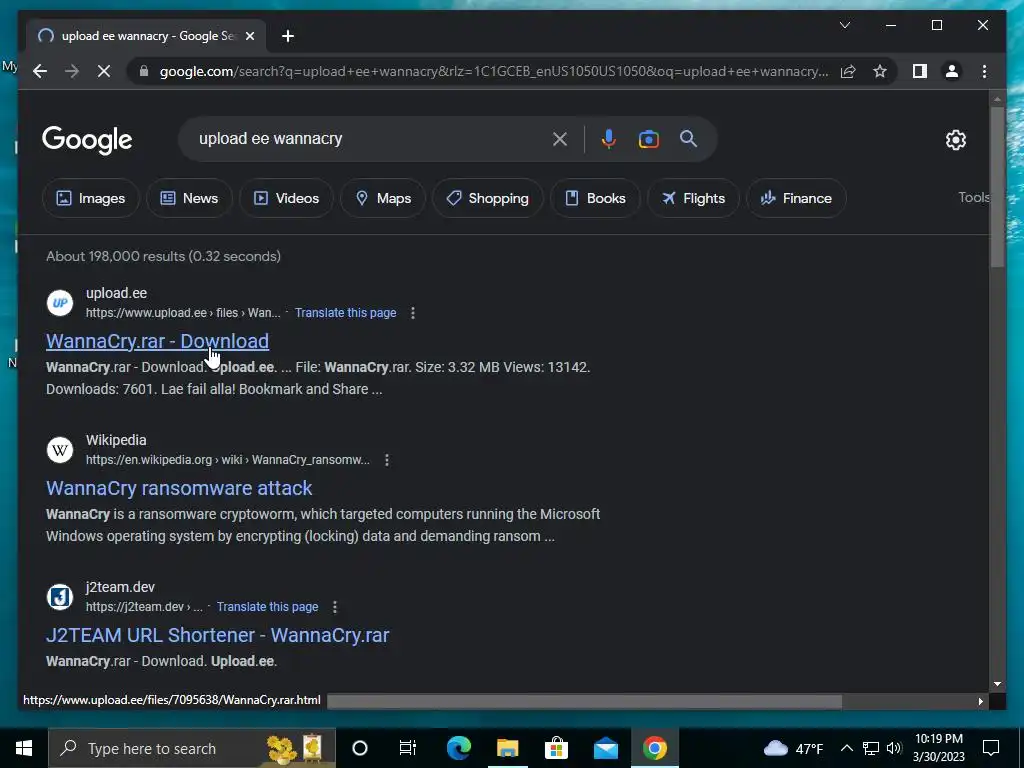Open the weather widget showing 47°F
This screenshot has width=1024, height=768.
click(793, 748)
